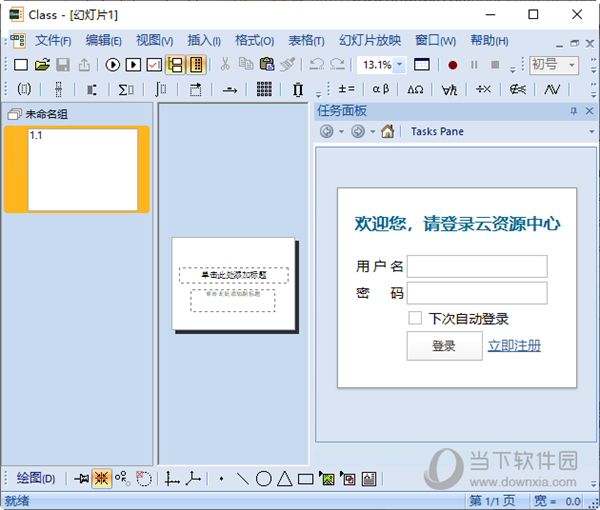Screen dimensions: 600x510
Task: Select slide 1.1 thumbnail
Action: [83, 169]
